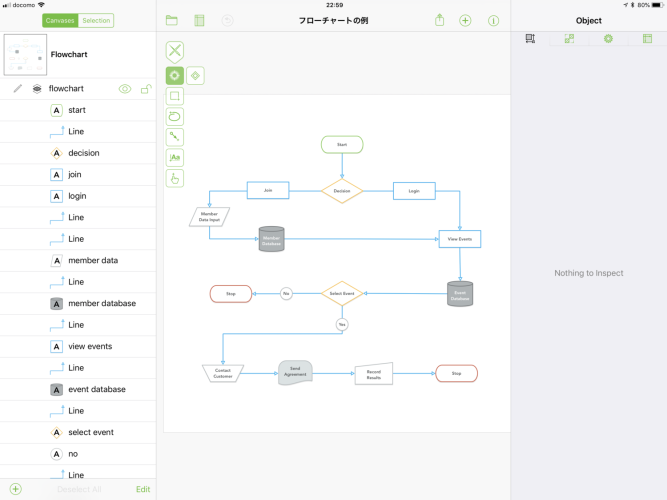The width and height of the screenshot is (667, 500).
Task: Switch to the Selection tab
Action: tap(96, 20)
